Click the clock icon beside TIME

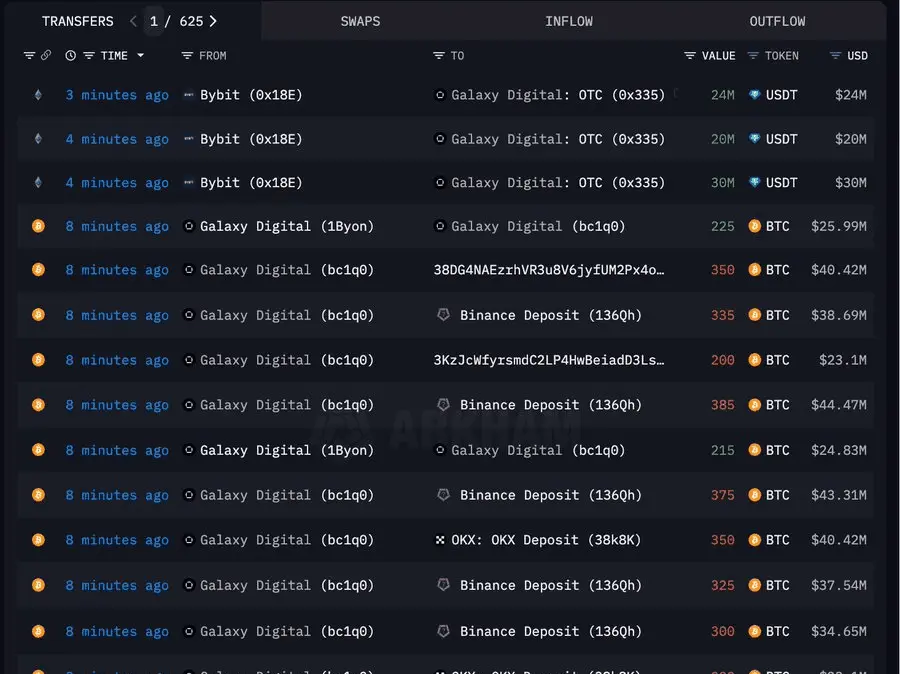pos(71,56)
